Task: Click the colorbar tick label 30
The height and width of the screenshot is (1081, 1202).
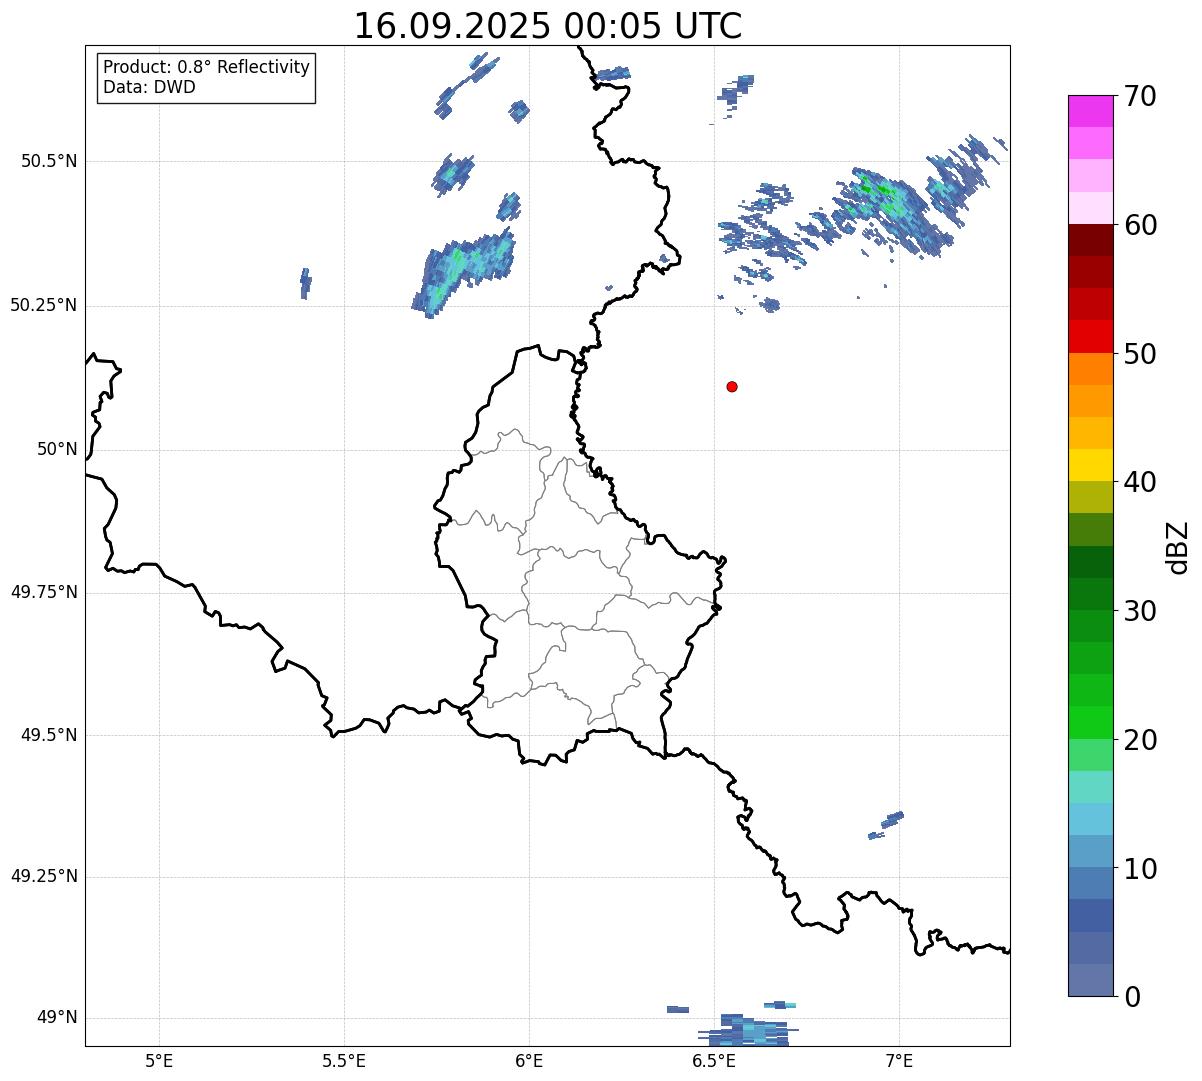Action: tap(1140, 611)
